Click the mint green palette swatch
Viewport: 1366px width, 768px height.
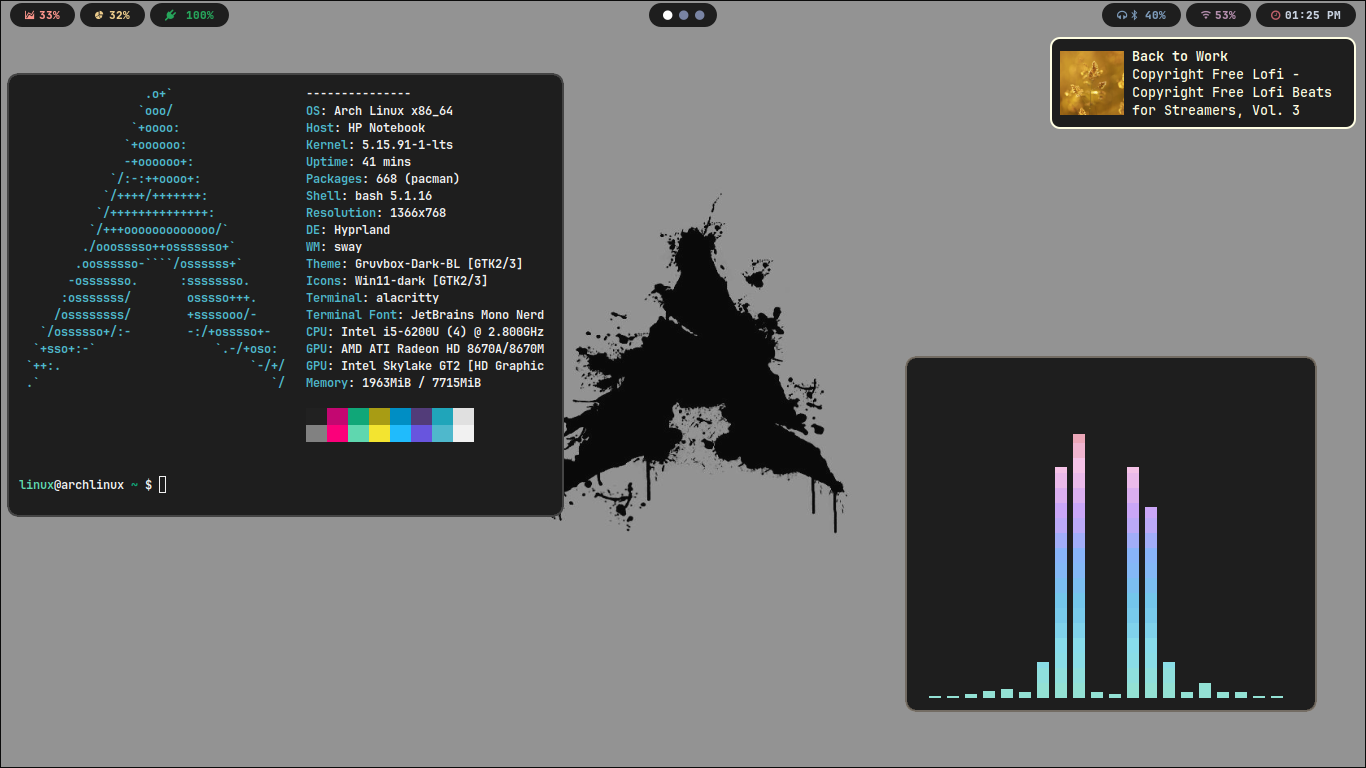[x=358, y=433]
